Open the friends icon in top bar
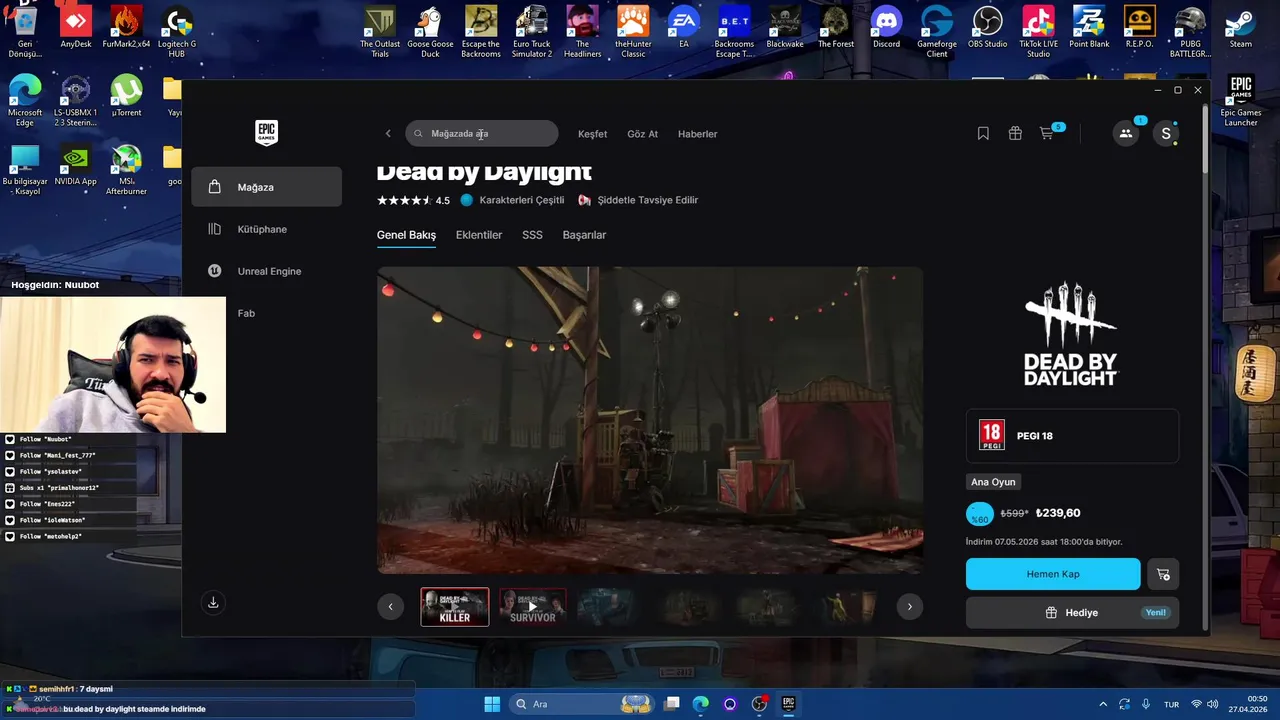This screenshot has height=720, width=1280. [1126, 134]
